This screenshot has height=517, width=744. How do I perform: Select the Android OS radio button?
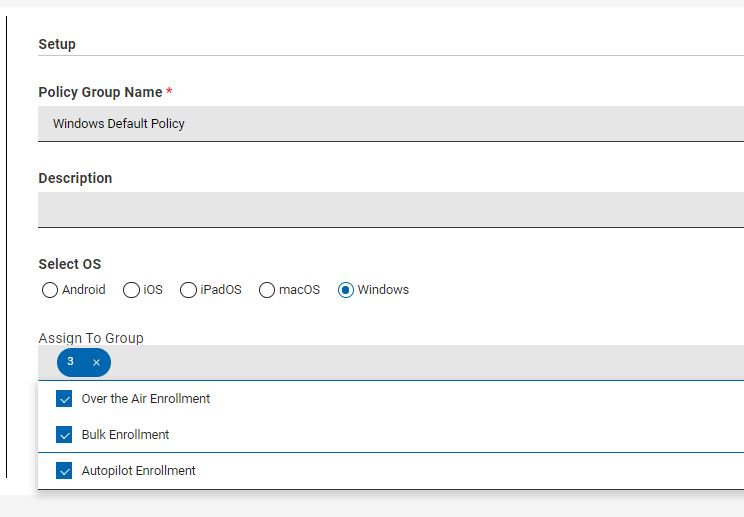pyautogui.click(x=50, y=290)
